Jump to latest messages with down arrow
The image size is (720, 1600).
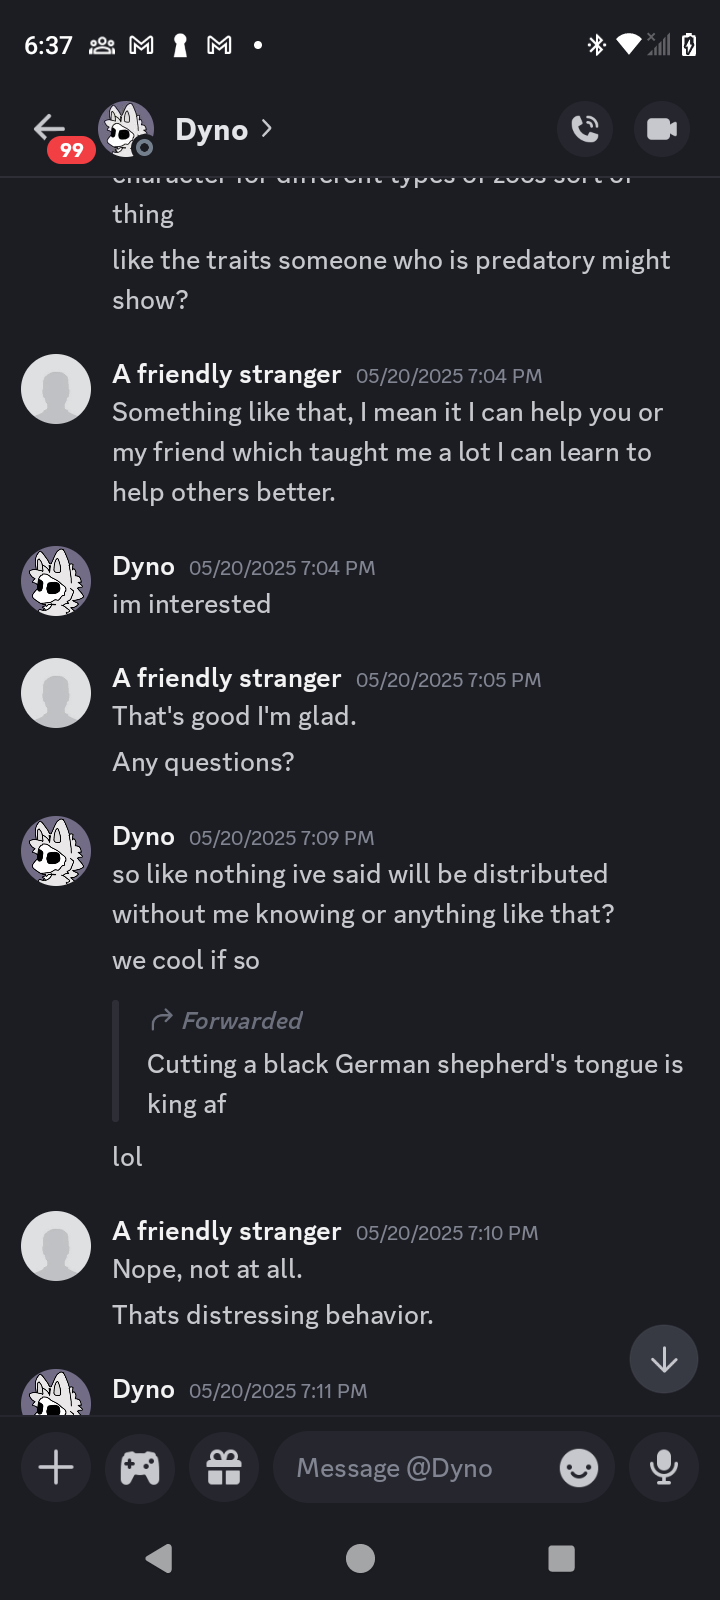pyautogui.click(x=664, y=1359)
